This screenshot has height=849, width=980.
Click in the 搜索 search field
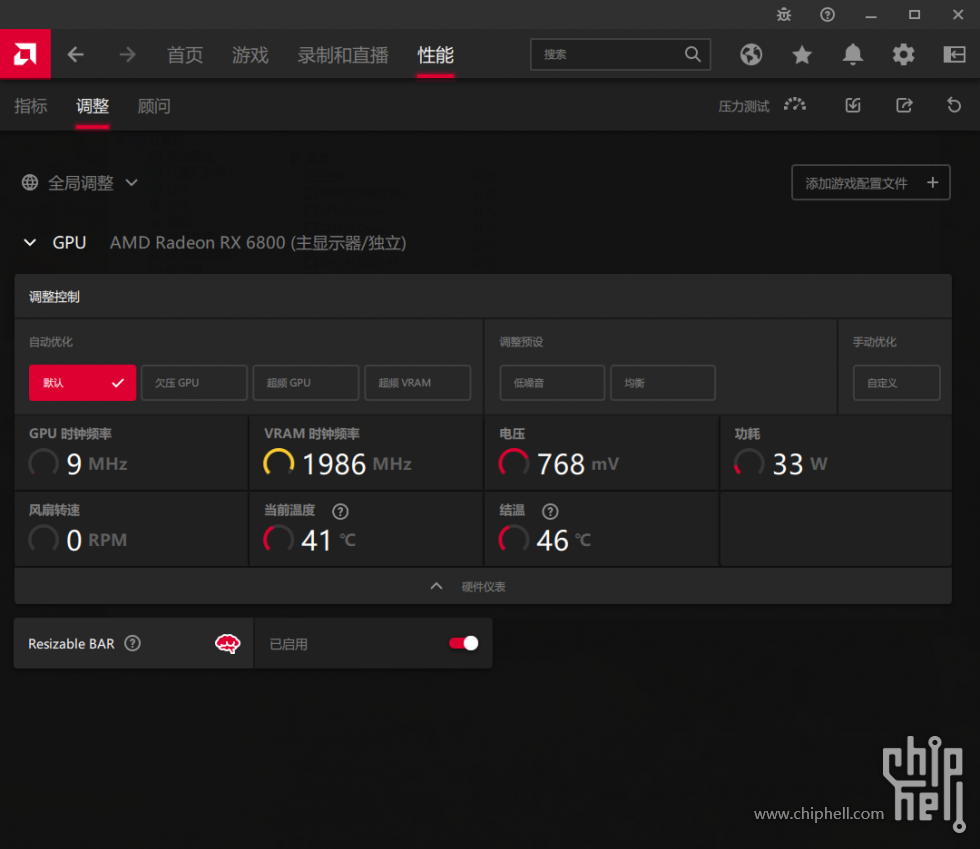(x=620, y=54)
